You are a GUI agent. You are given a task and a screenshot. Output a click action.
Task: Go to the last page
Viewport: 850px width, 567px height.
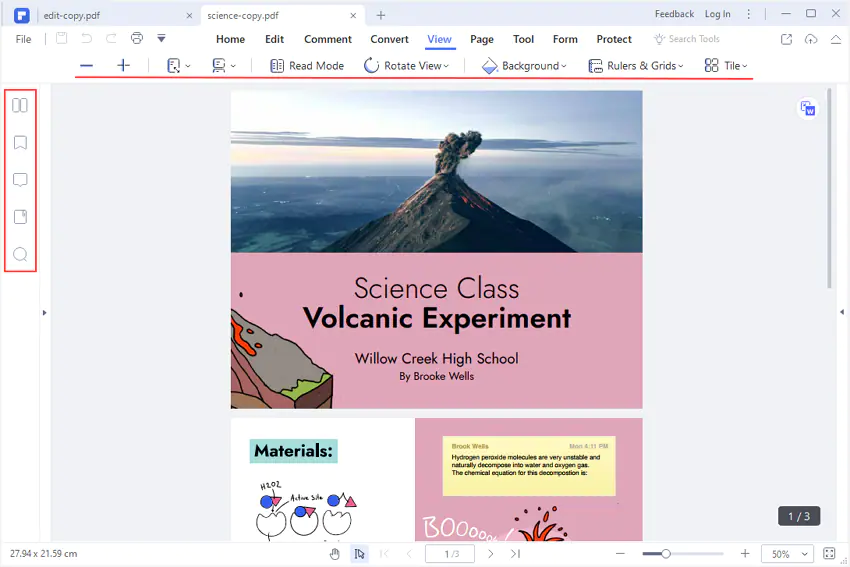coord(515,553)
